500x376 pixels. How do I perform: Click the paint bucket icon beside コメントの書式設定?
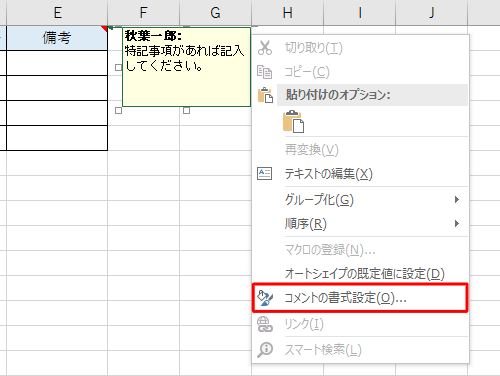[265, 298]
